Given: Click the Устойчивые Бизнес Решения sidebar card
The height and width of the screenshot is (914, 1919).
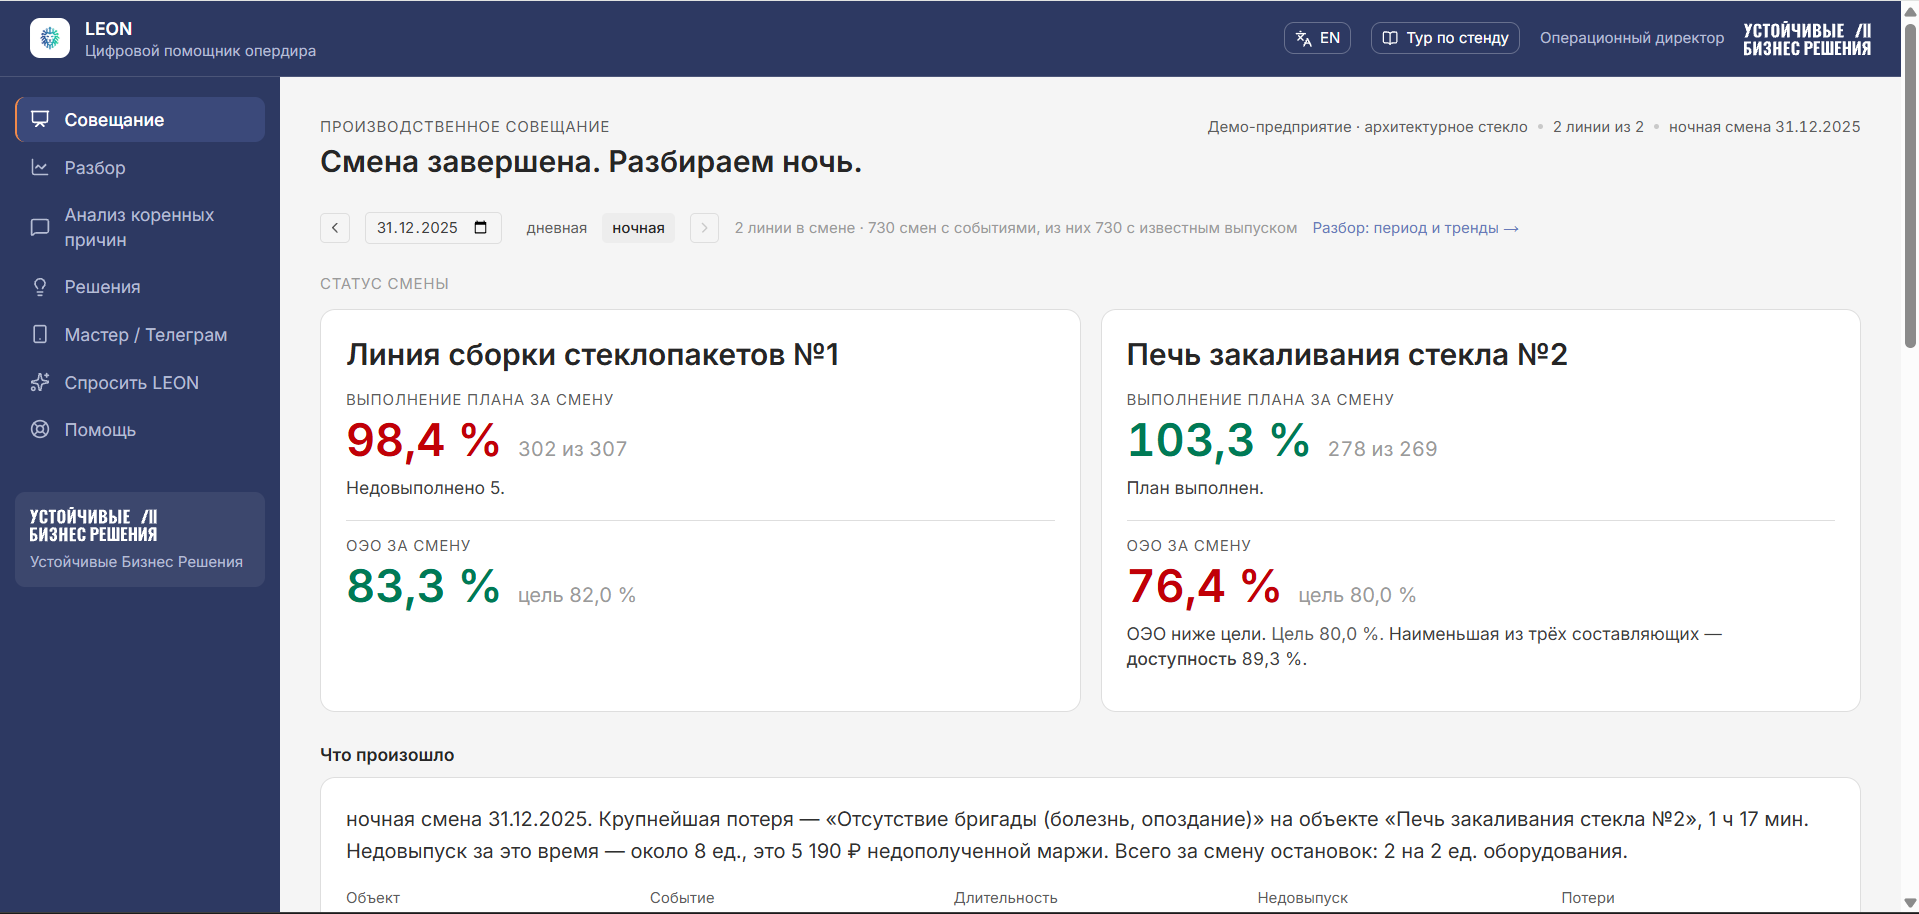Looking at the screenshot, I should [140, 539].
